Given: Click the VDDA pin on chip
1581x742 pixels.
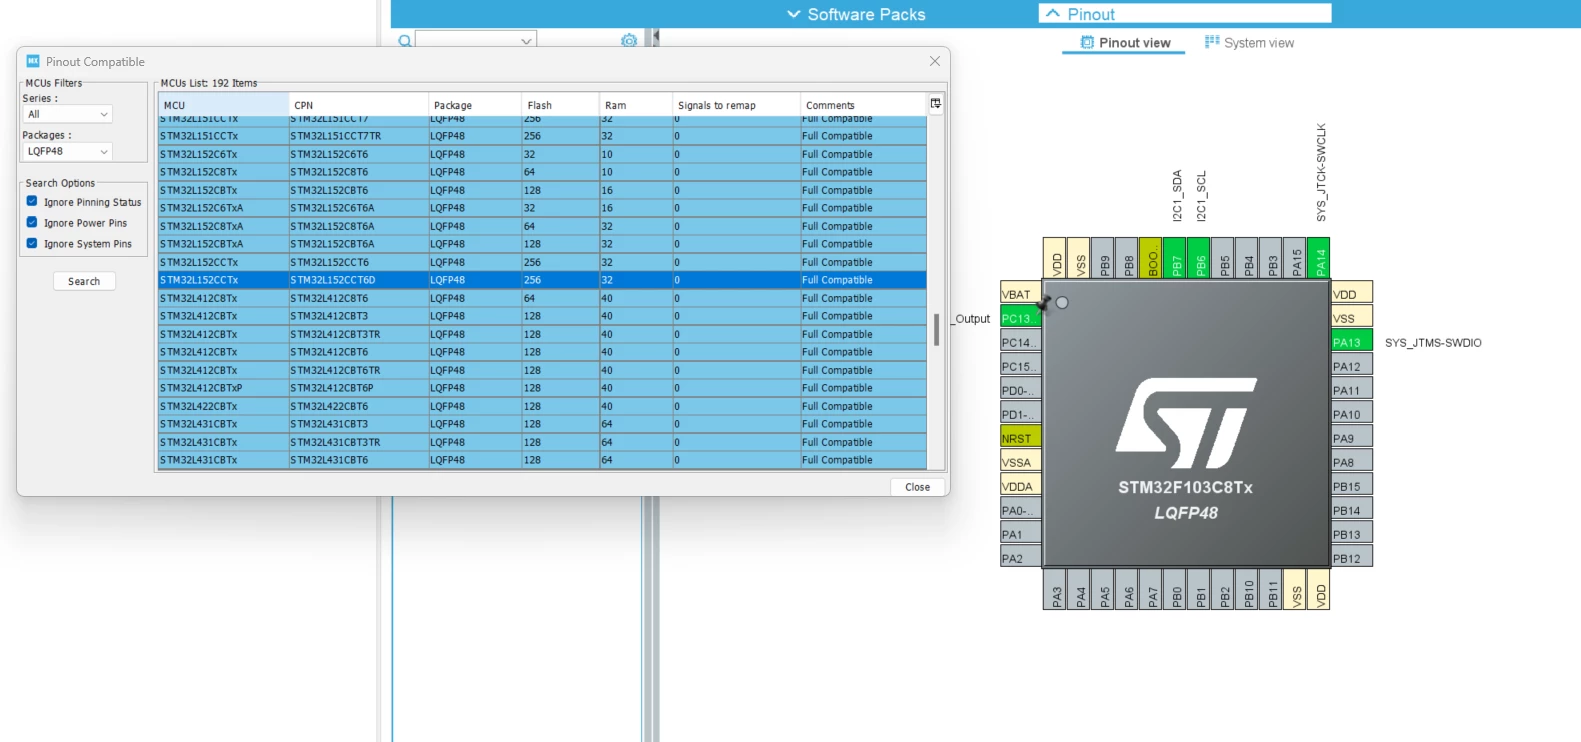Looking at the screenshot, I should 1020,486.
